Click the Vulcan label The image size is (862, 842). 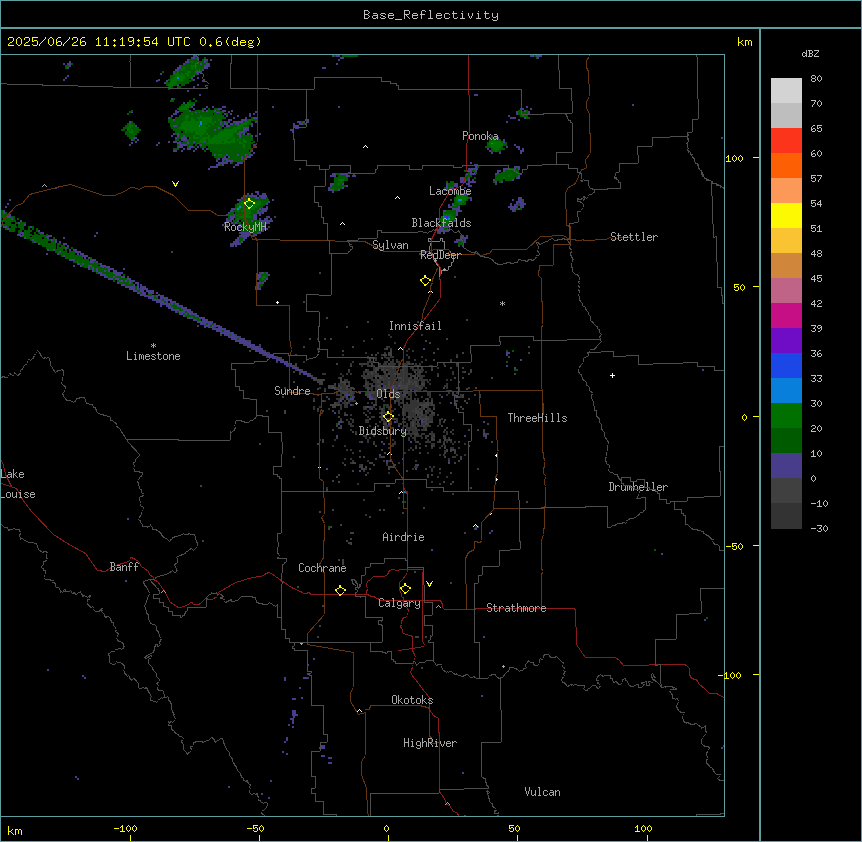click(543, 792)
